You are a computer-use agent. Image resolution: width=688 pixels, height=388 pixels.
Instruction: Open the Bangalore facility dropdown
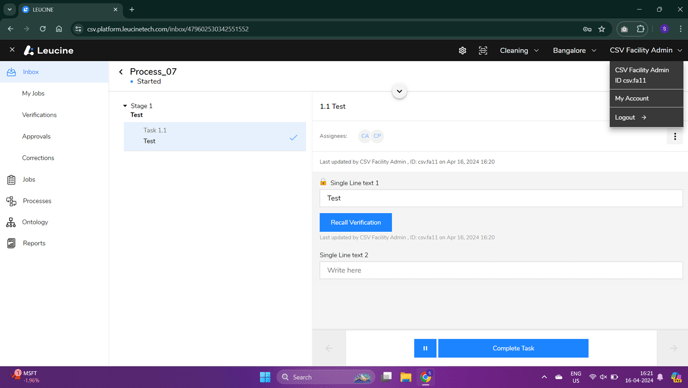point(574,50)
